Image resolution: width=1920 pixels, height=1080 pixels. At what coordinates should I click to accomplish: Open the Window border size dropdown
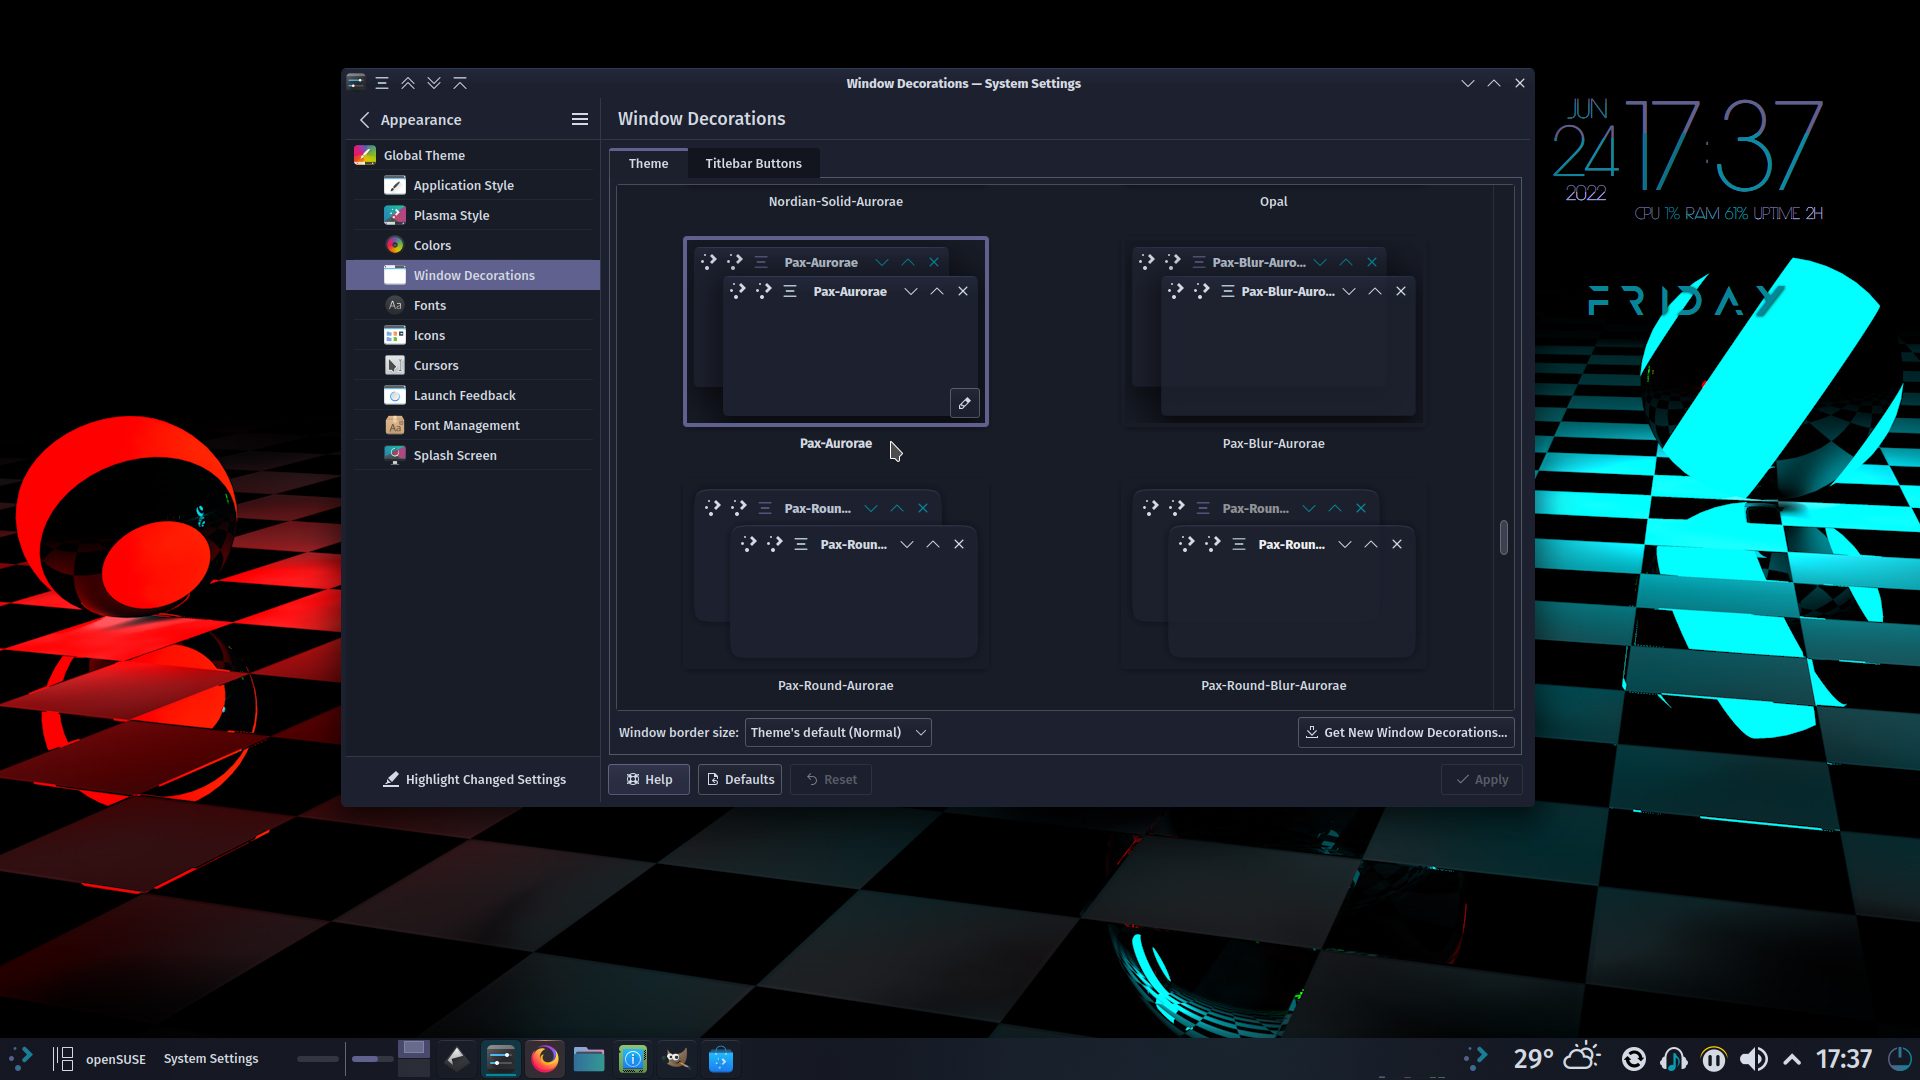pyautogui.click(x=838, y=732)
